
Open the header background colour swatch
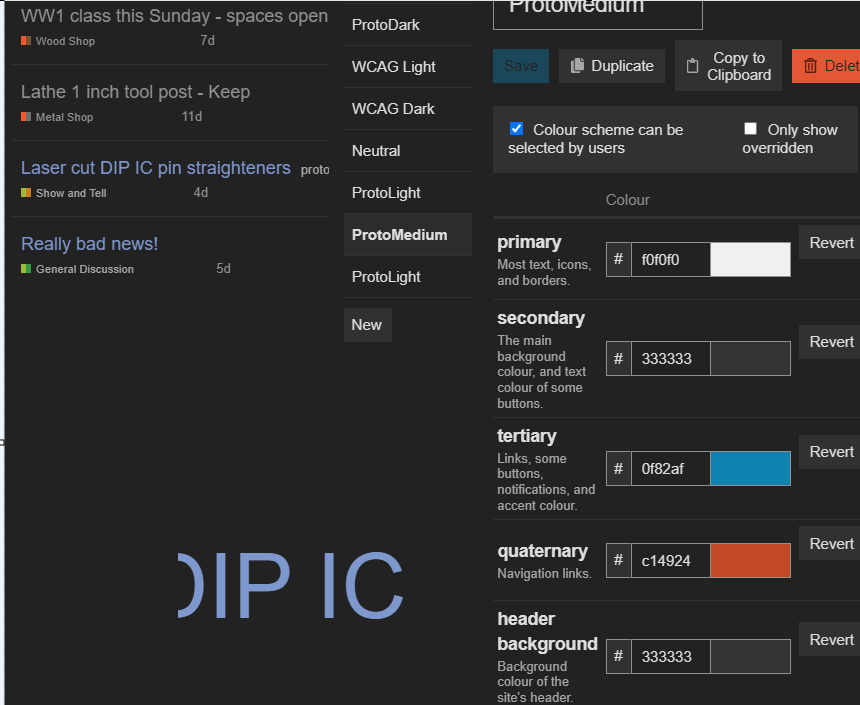750,656
